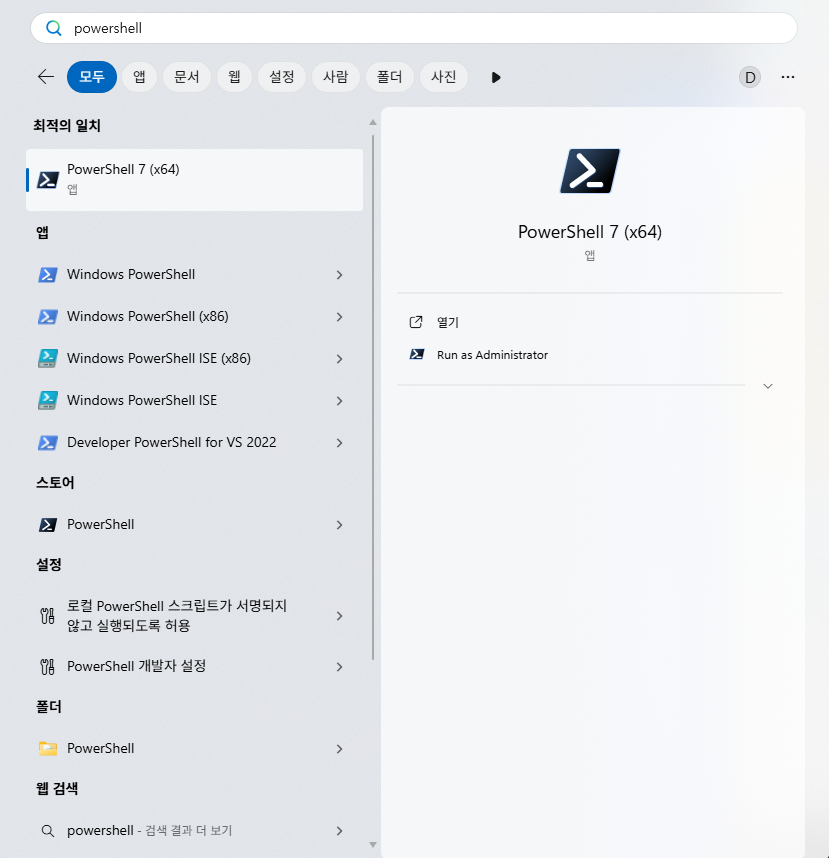
Task: Expand the Windows PowerShell result chevron
Action: 340,274
